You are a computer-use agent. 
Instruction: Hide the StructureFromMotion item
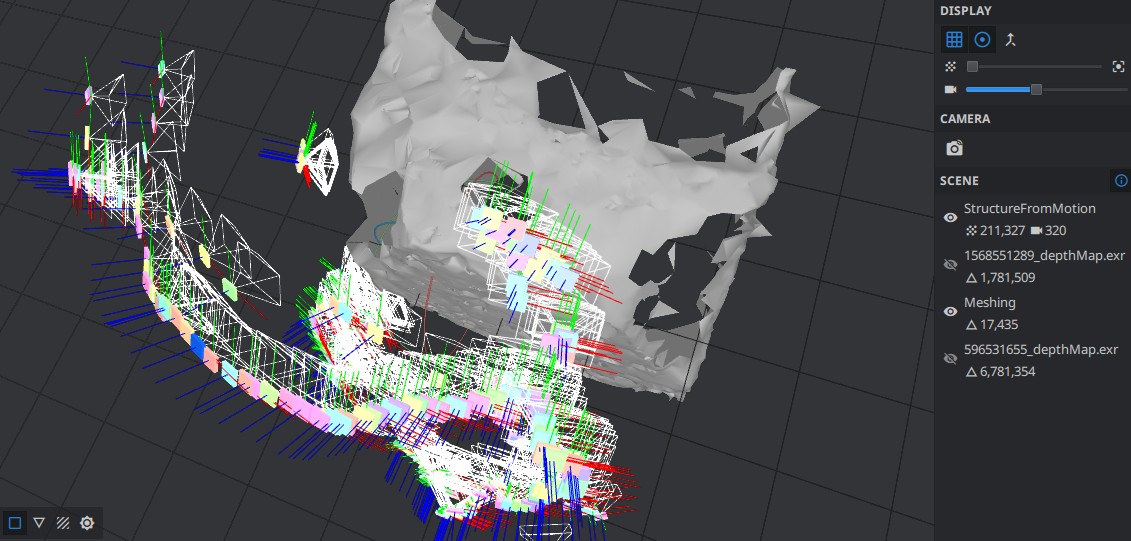pyautogui.click(x=951, y=217)
